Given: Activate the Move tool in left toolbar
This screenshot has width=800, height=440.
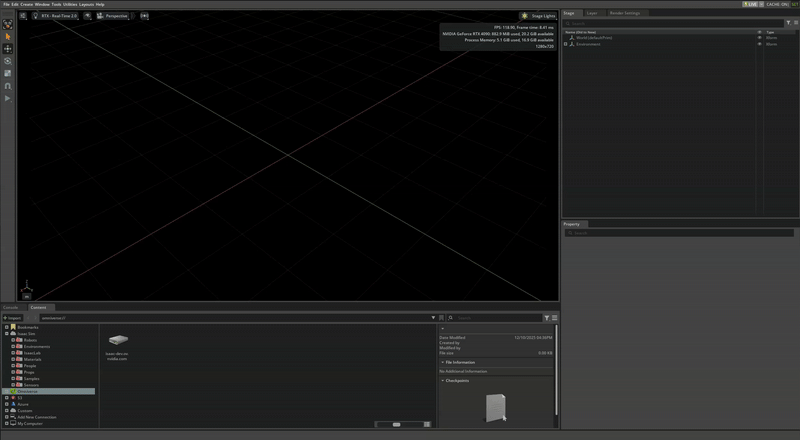Looking at the screenshot, I should click(x=8, y=49).
